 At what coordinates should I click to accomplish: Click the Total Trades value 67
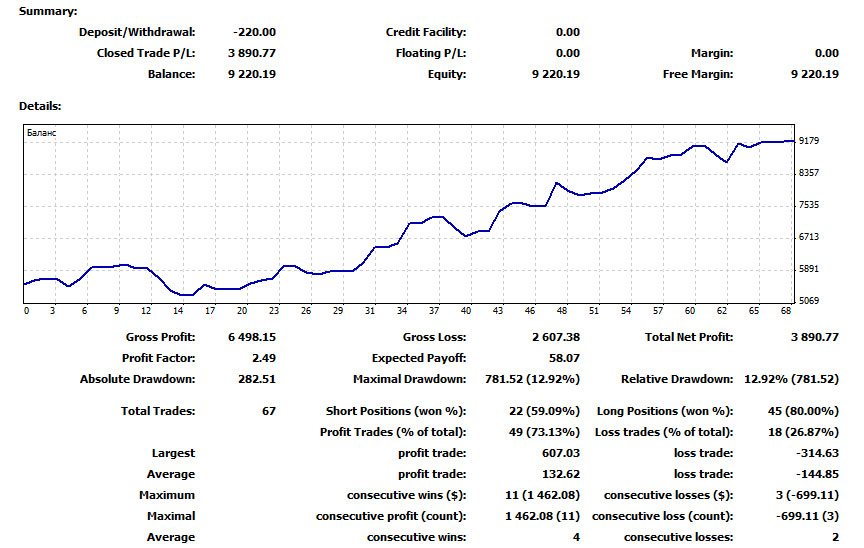pos(267,411)
